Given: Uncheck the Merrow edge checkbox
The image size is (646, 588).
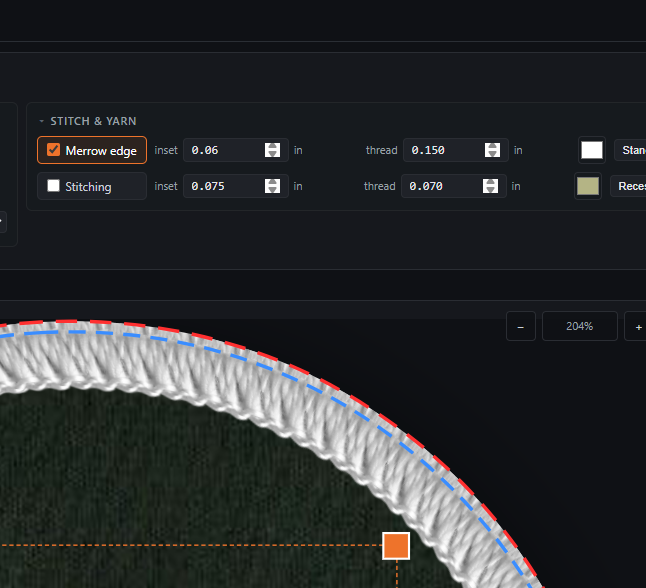Looking at the screenshot, I should coord(54,150).
